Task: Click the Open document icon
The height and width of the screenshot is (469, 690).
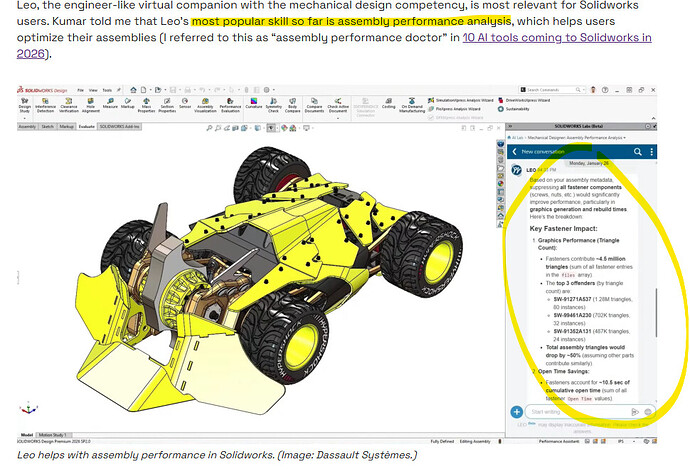Action: [158, 90]
